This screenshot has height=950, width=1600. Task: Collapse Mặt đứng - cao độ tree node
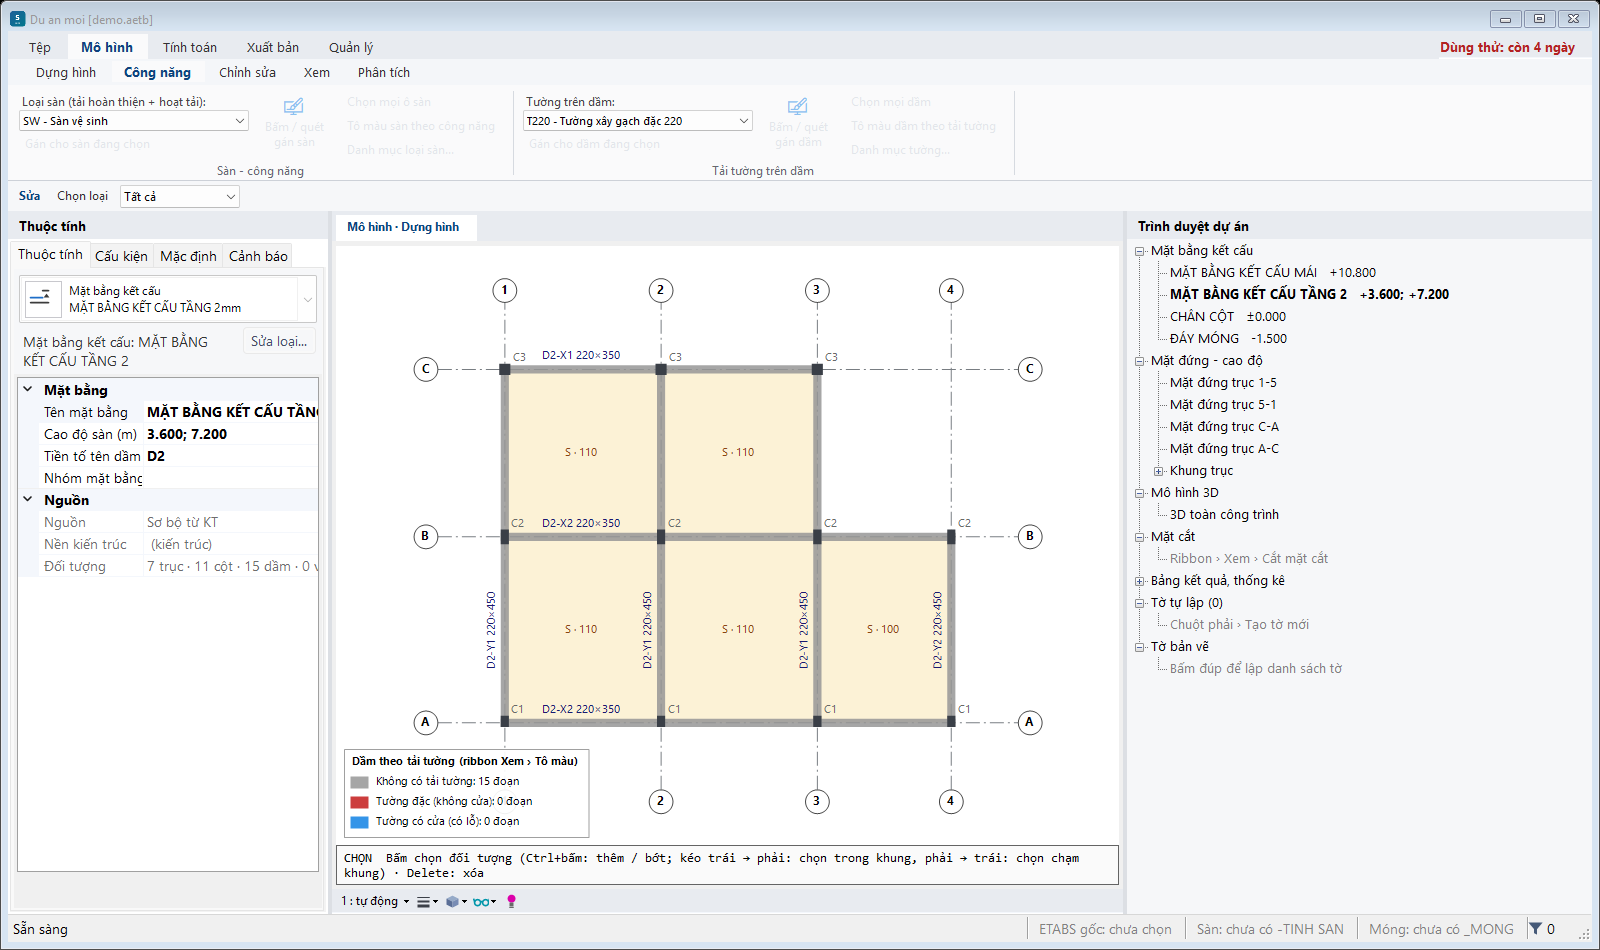(1140, 361)
